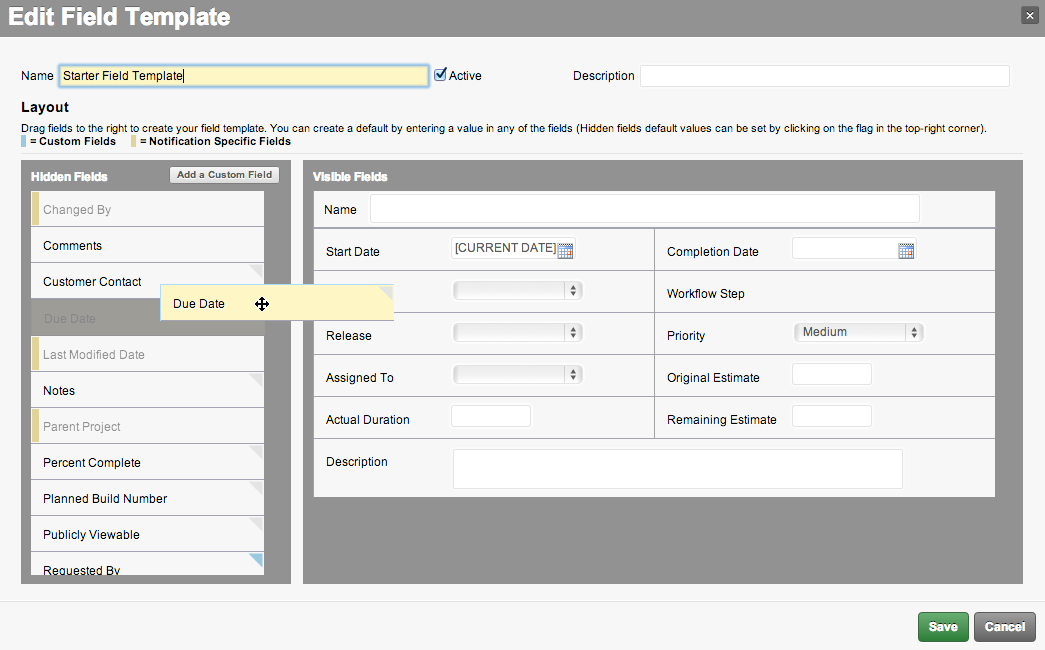The height and width of the screenshot is (650, 1045).
Task: Click the Assigned To label
Action: click(x=360, y=377)
